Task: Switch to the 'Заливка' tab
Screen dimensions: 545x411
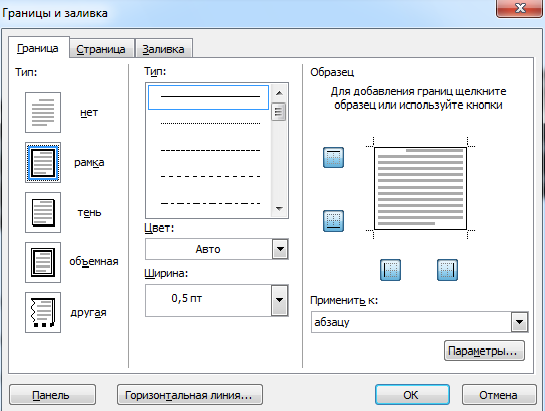Action: (163, 49)
